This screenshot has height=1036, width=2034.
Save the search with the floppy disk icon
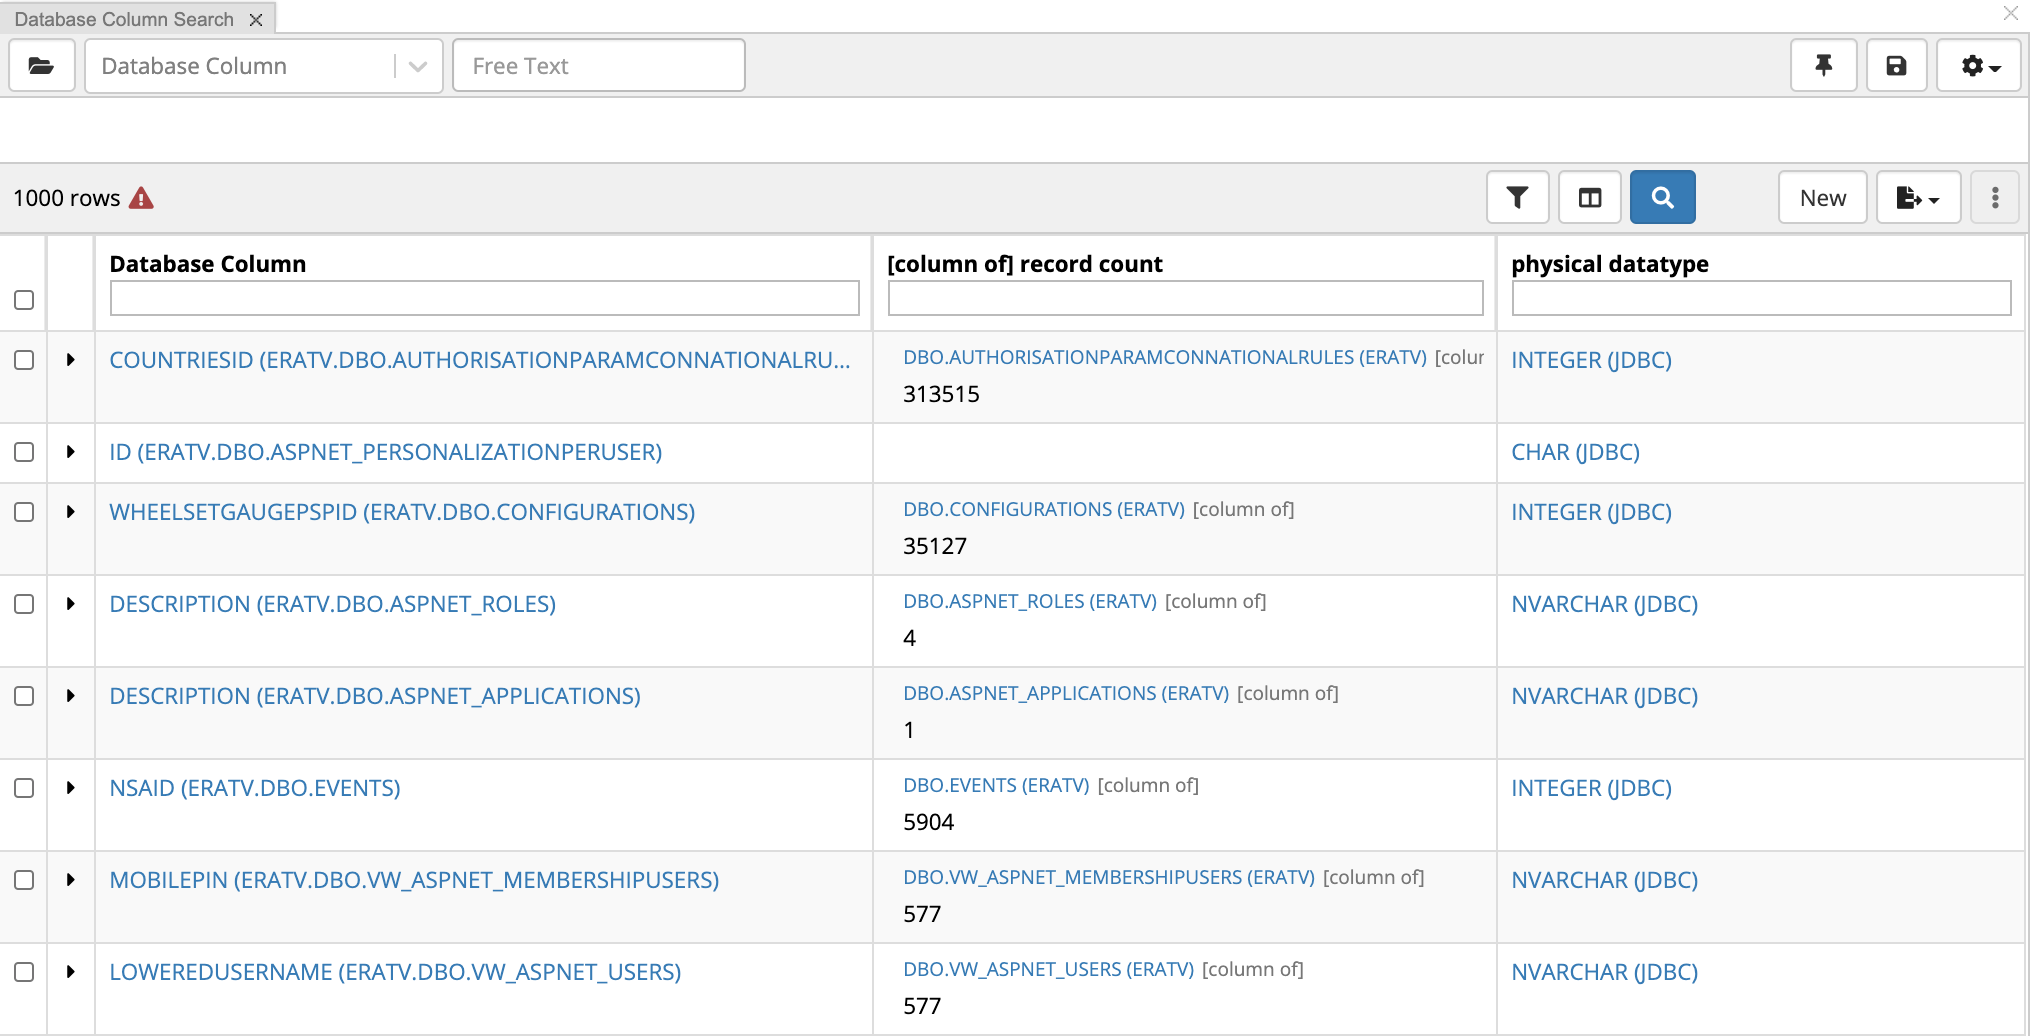(x=1896, y=66)
